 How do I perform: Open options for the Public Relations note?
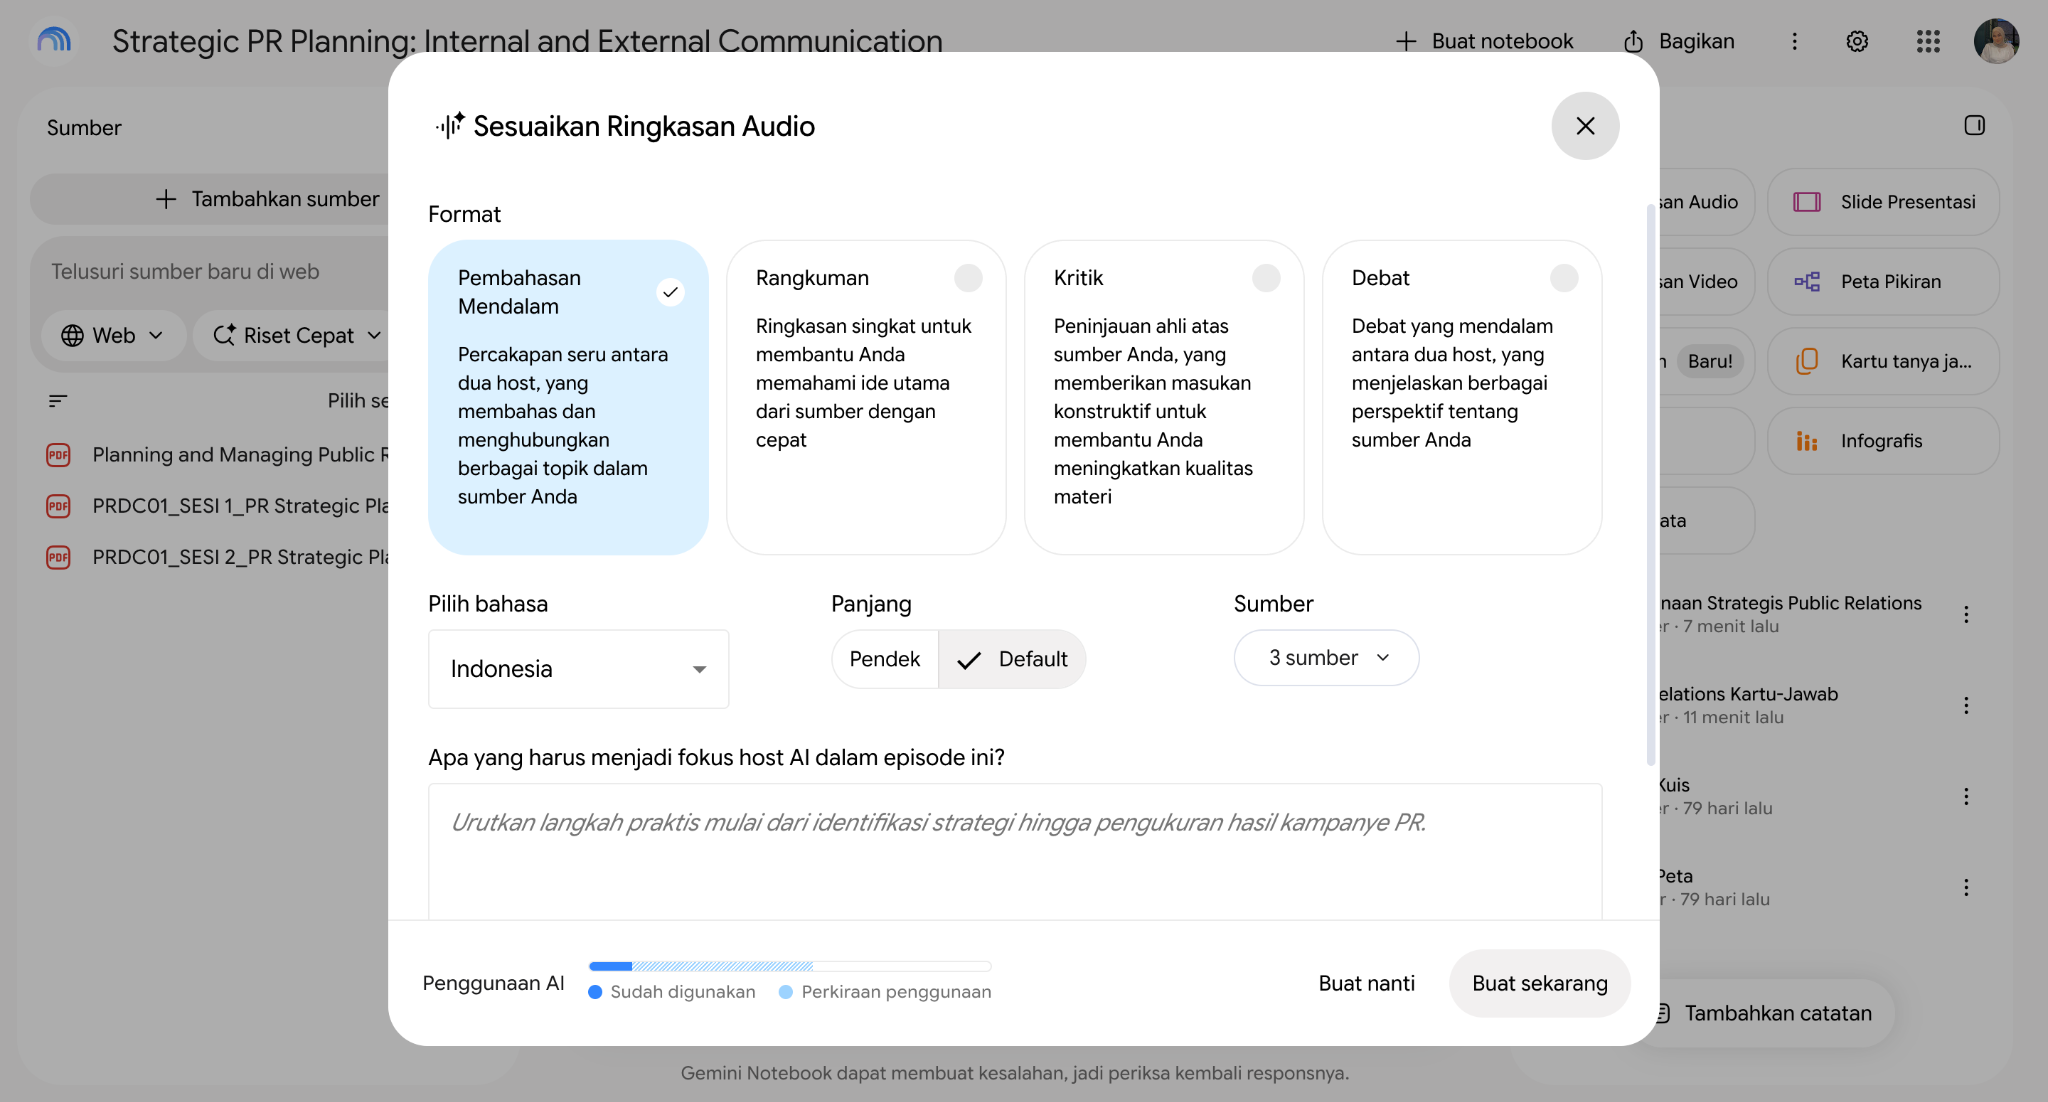pos(1966,614)
